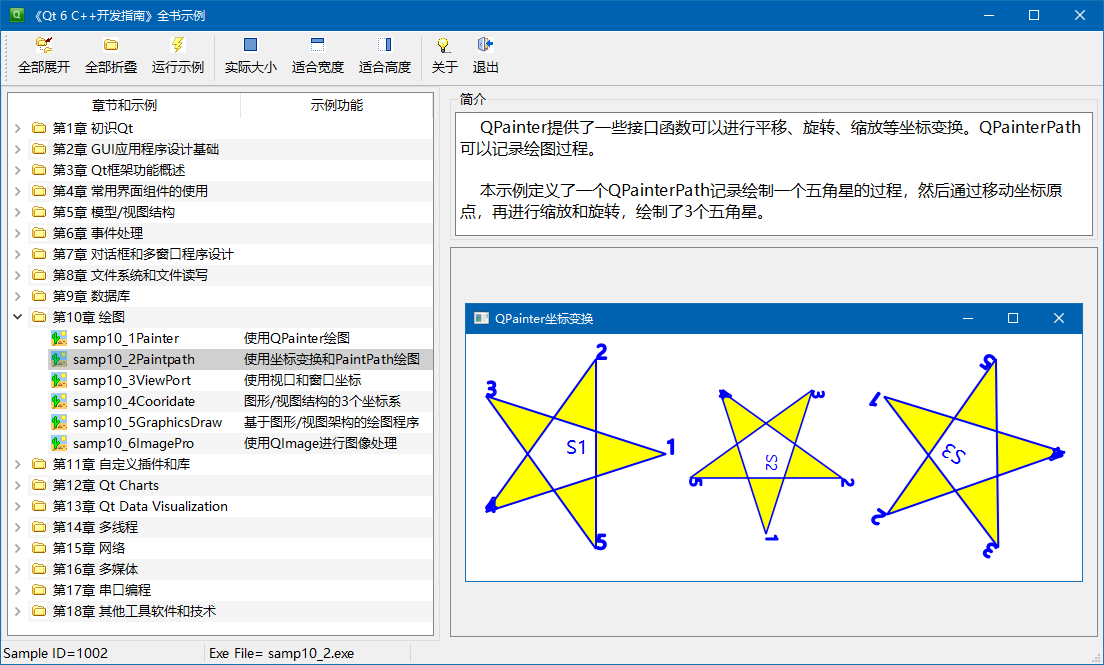Select the samp10_5GraphicsDraw example row

tap(240, 423)
